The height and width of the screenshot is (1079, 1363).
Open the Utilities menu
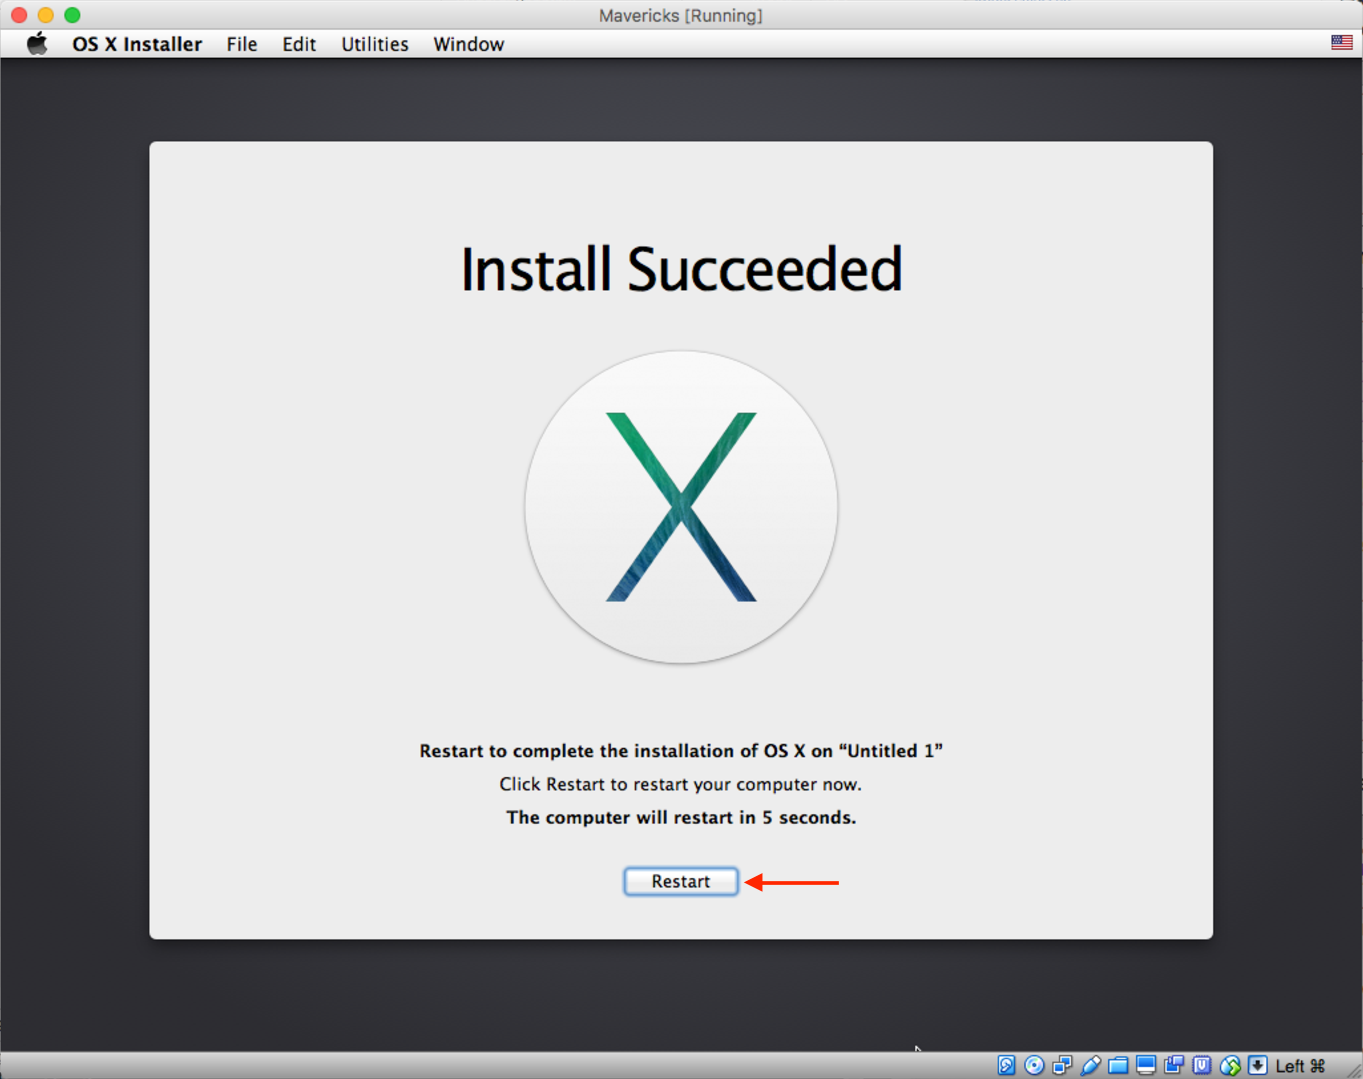coord(374,44)
